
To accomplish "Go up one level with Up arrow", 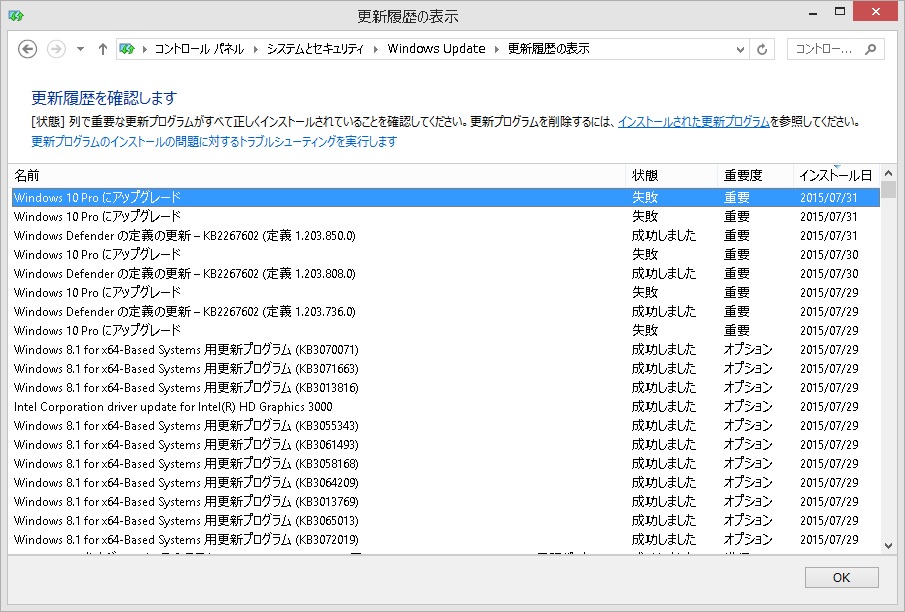I will 103,49.
